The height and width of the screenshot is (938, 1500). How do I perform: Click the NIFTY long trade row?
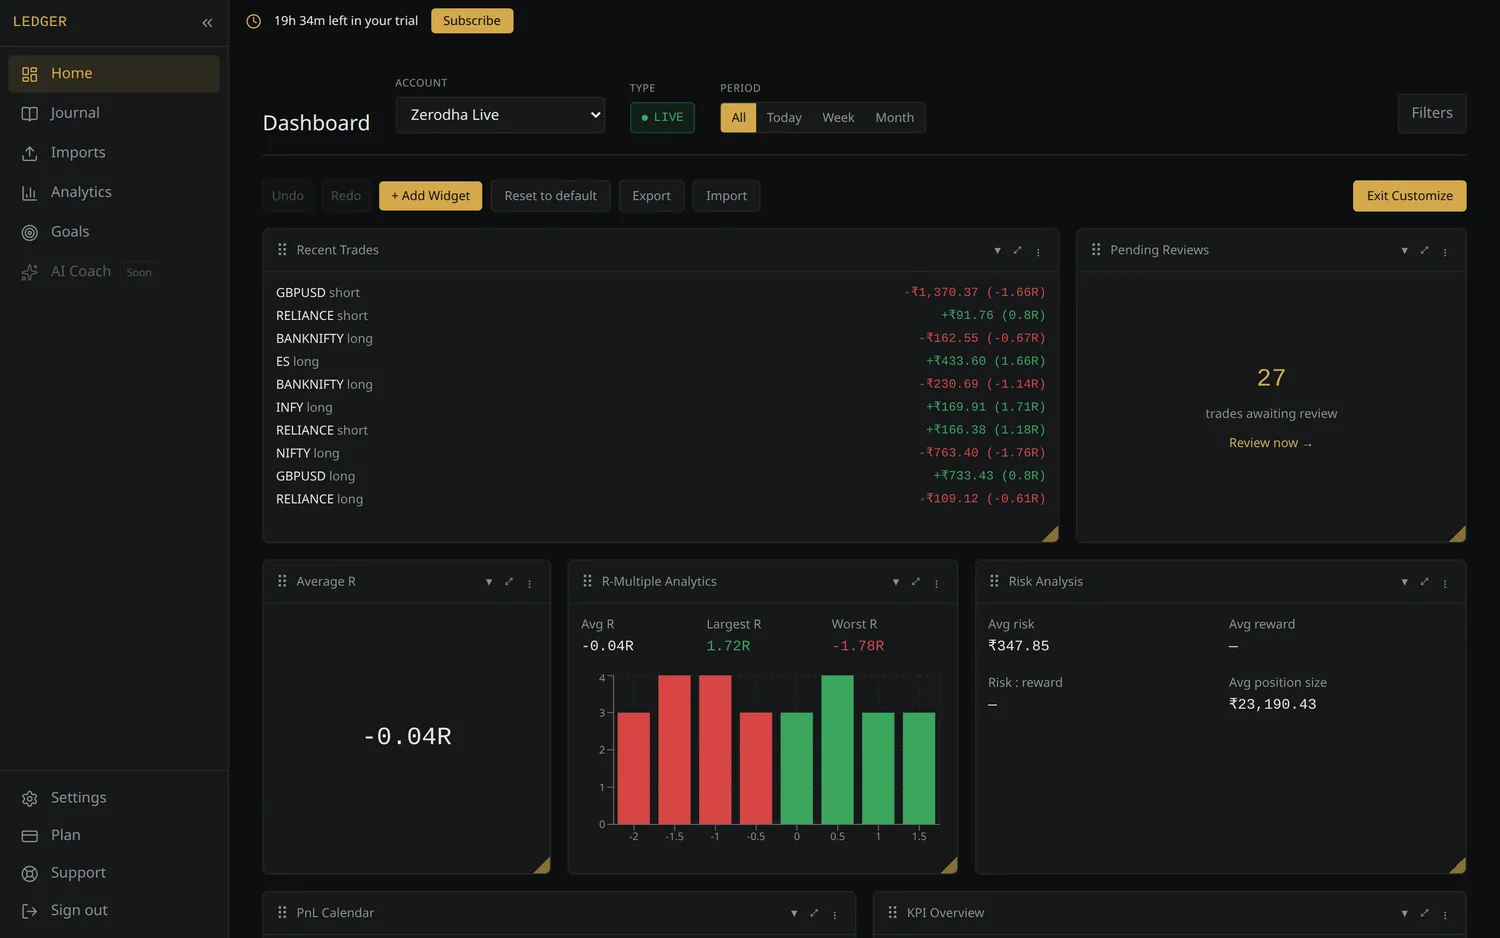[x=660, y=453]
